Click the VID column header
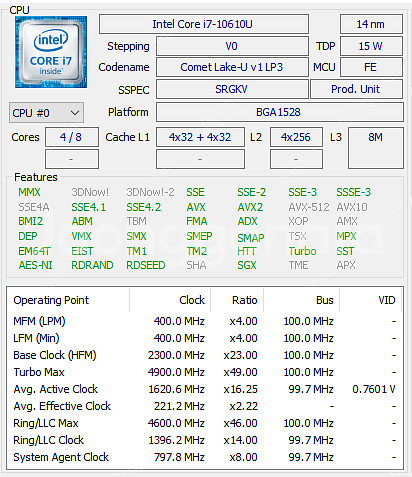This screenshot has height=477, width=412. pos(371,300)
